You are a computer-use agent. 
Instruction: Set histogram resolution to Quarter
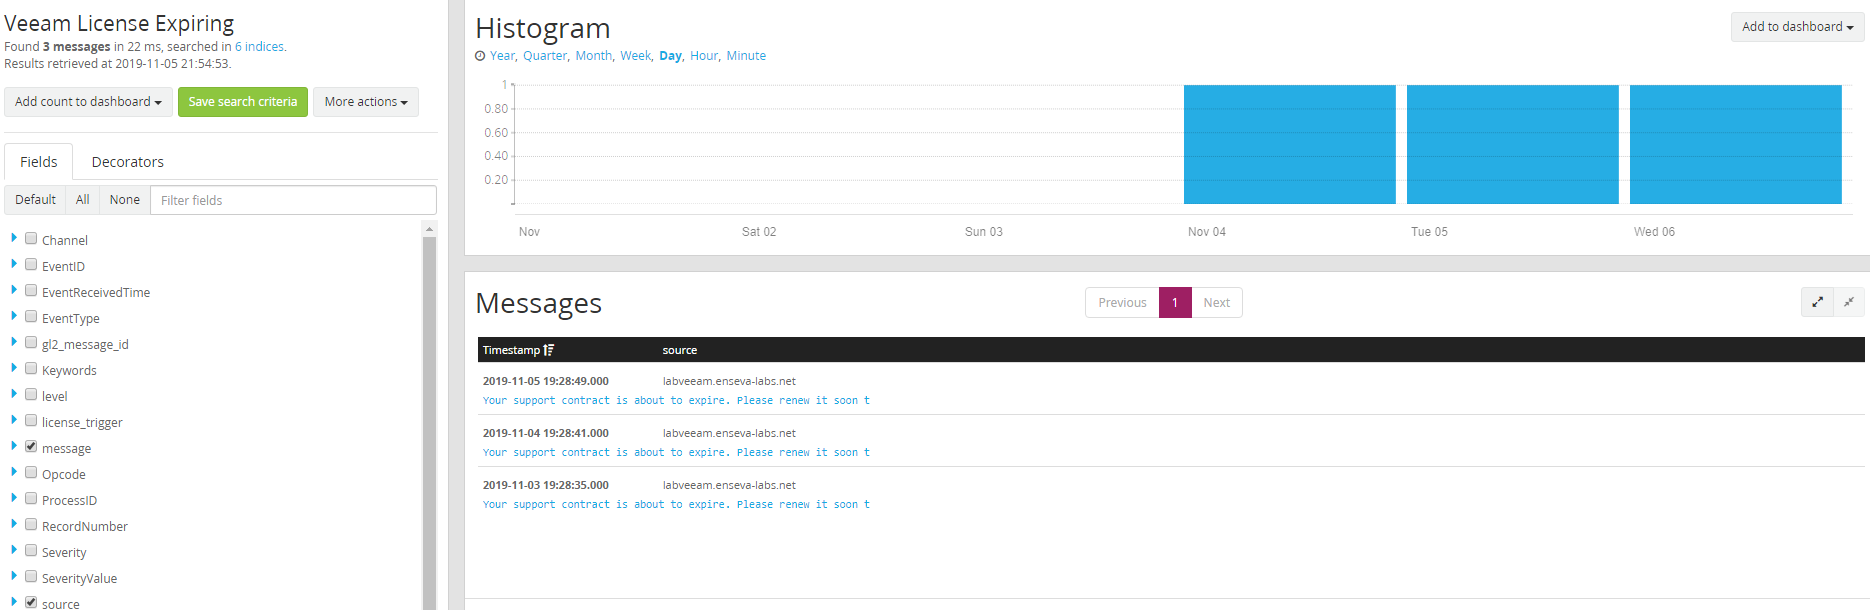[x=545, y=56]
